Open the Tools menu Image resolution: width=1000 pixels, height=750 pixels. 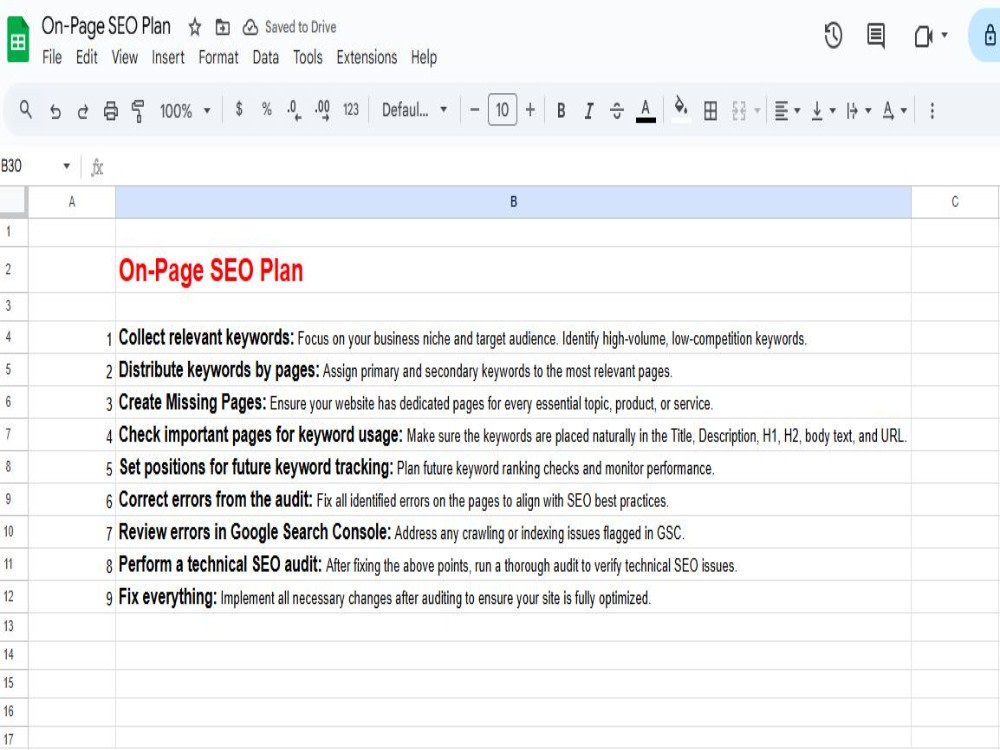point(307,57)
